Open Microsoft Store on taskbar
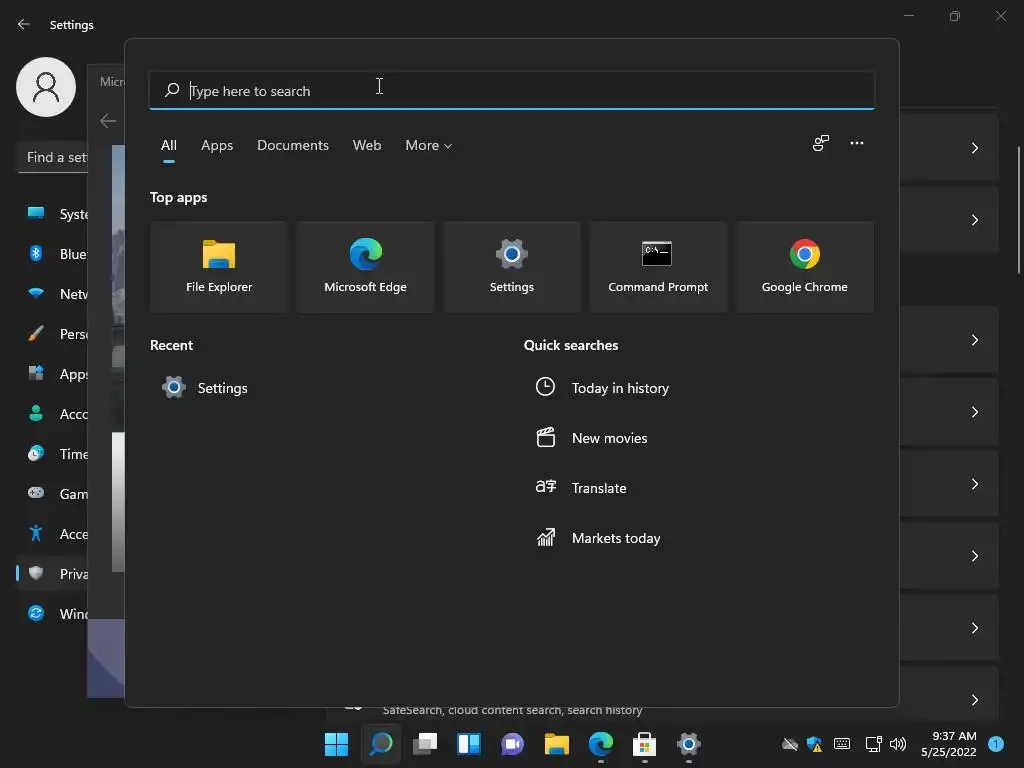This screenshot has width=1024, height=768. (x=645, y=744)
